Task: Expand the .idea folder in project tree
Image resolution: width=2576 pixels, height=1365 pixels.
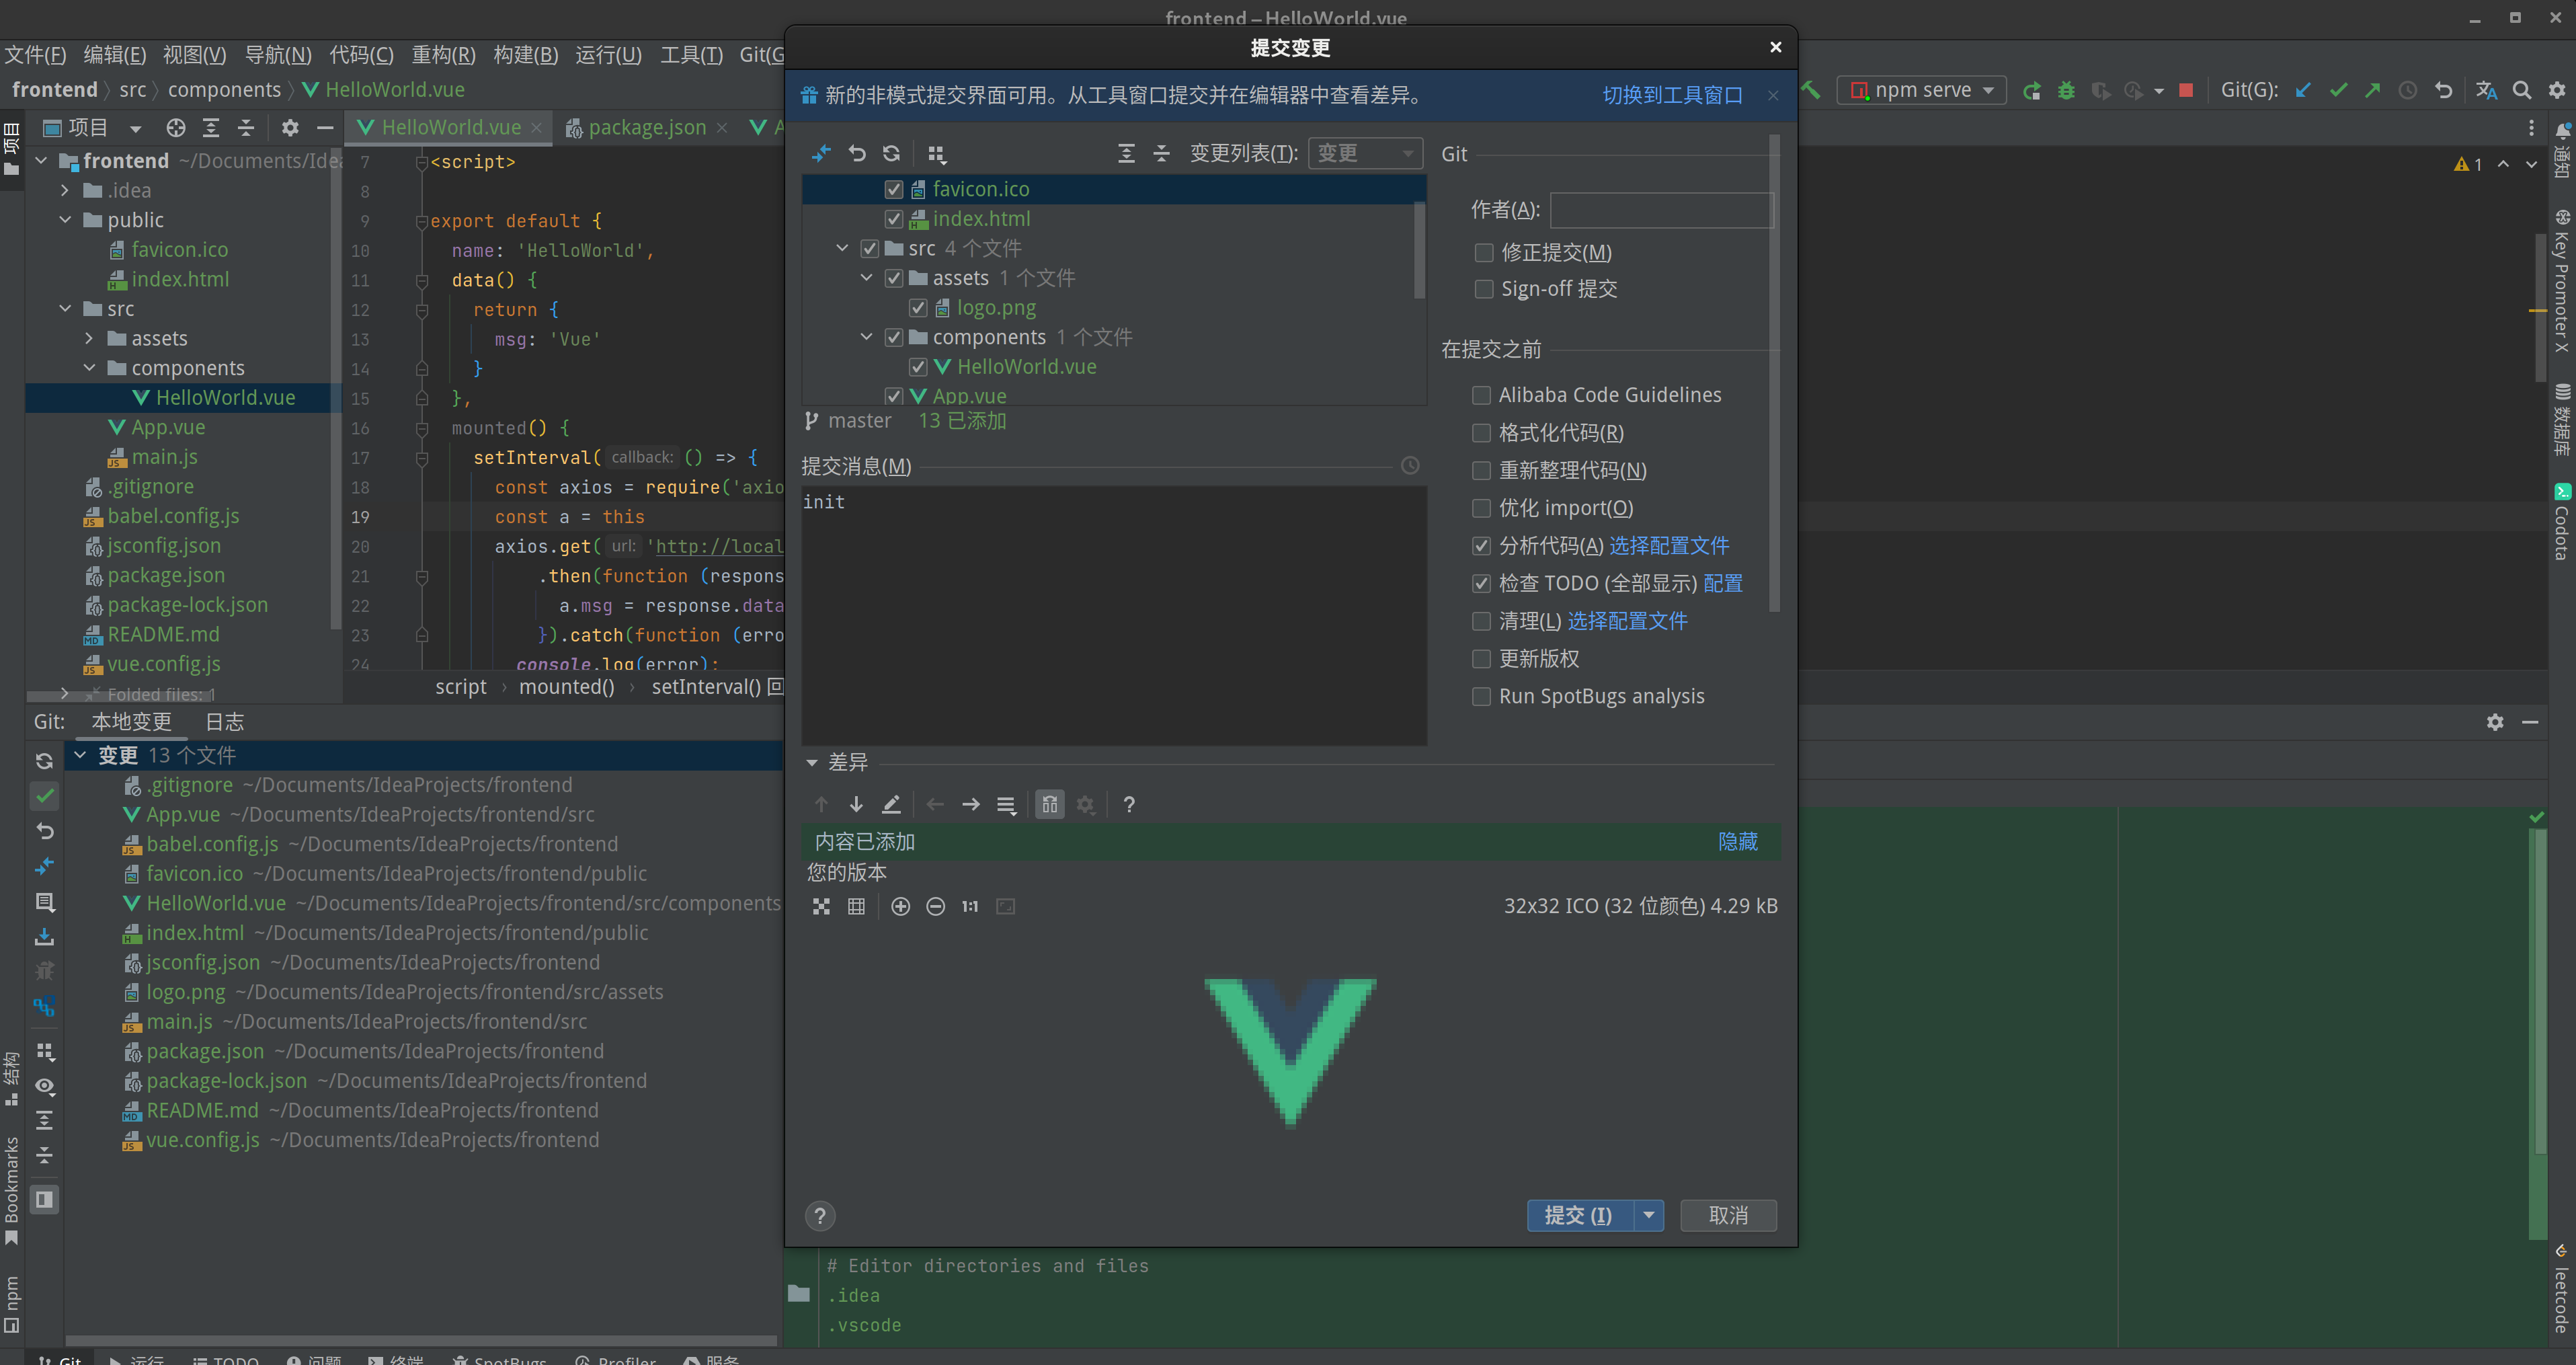Action: 65,190
